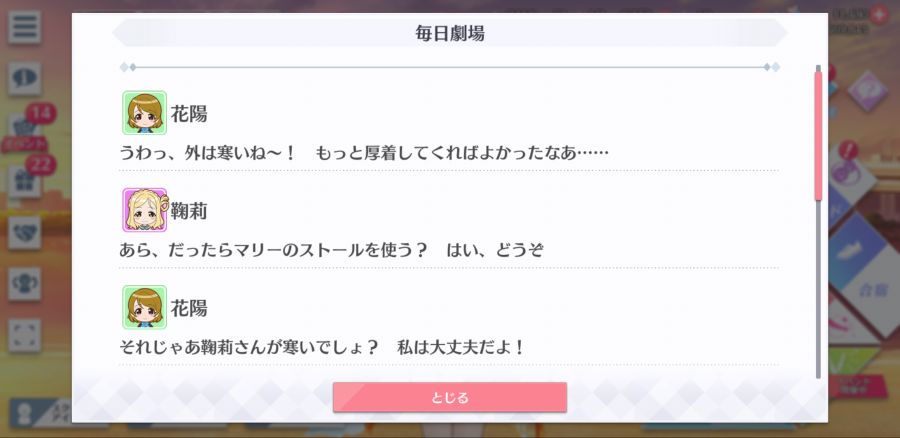
Task: Click the 毎日劇場 title header
Action: click(x=449, y=33)
